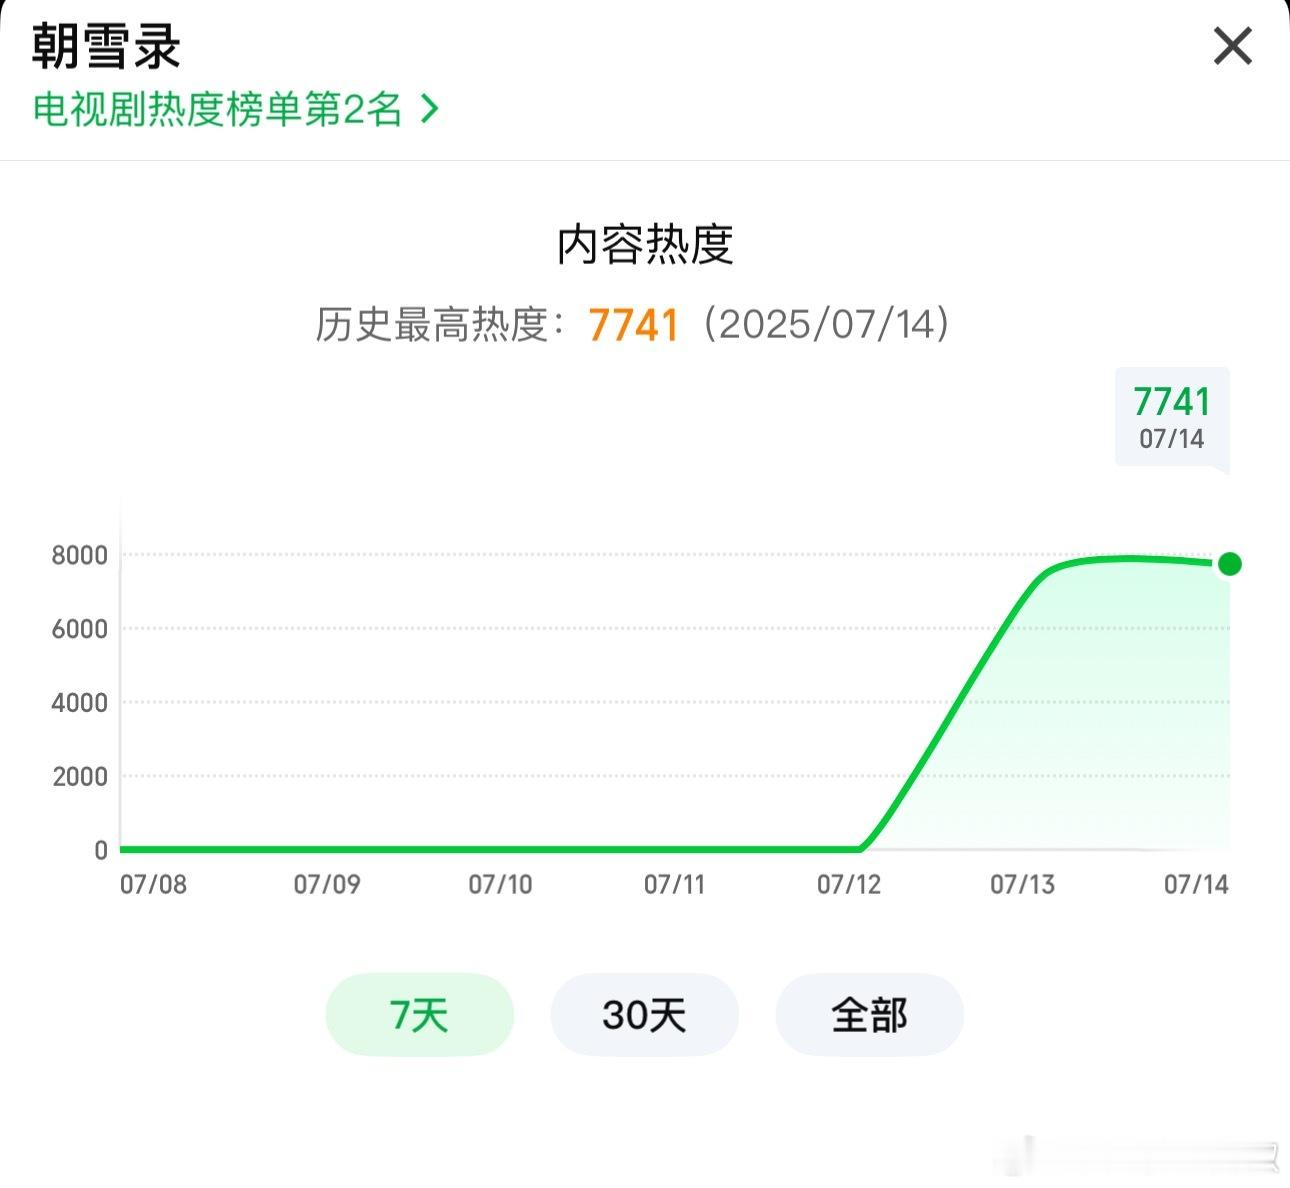1290x1188 pixels.
Task: Click the green data point on 07/14
Action: coord(1230,564)
